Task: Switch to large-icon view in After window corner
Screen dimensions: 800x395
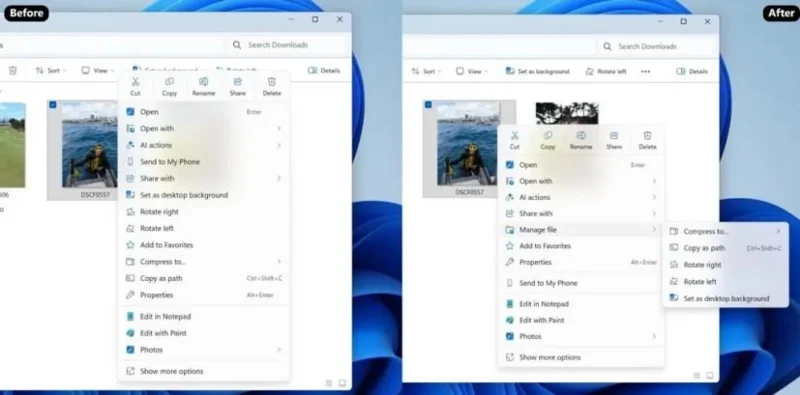Action: coord(710,376)
